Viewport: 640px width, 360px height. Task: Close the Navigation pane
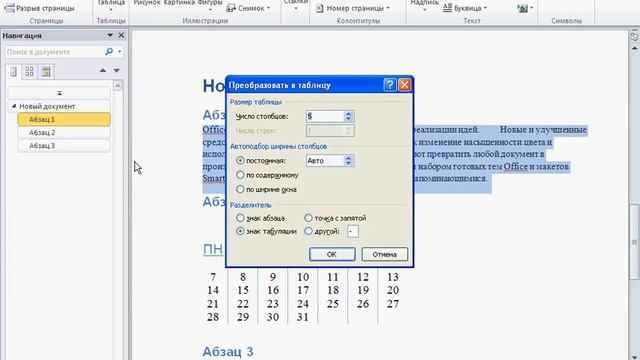click(121, 36)
